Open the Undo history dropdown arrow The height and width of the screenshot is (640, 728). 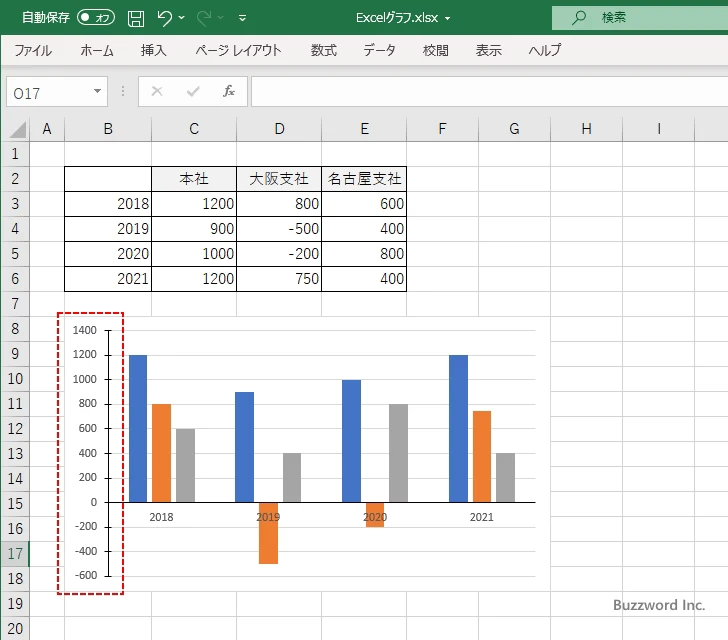(x=182, y=18)
